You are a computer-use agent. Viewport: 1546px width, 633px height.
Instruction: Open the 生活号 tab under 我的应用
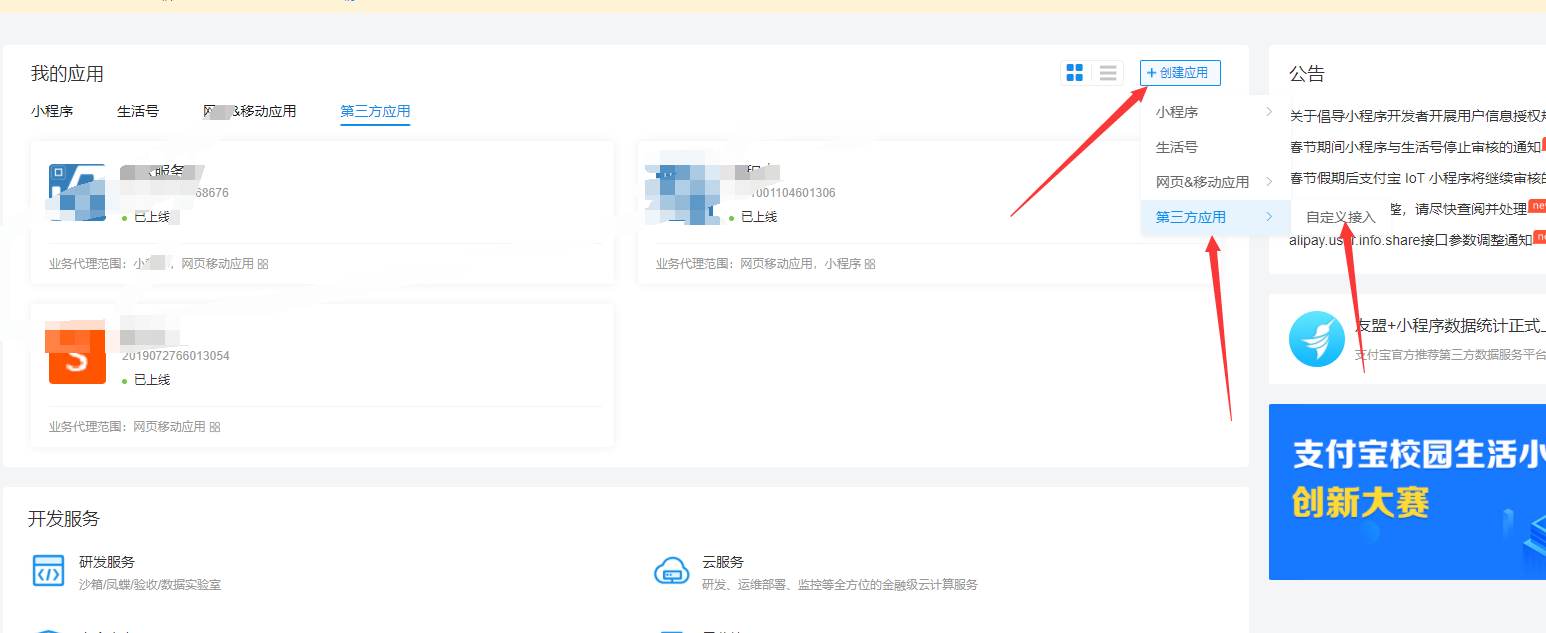(138, 111)
